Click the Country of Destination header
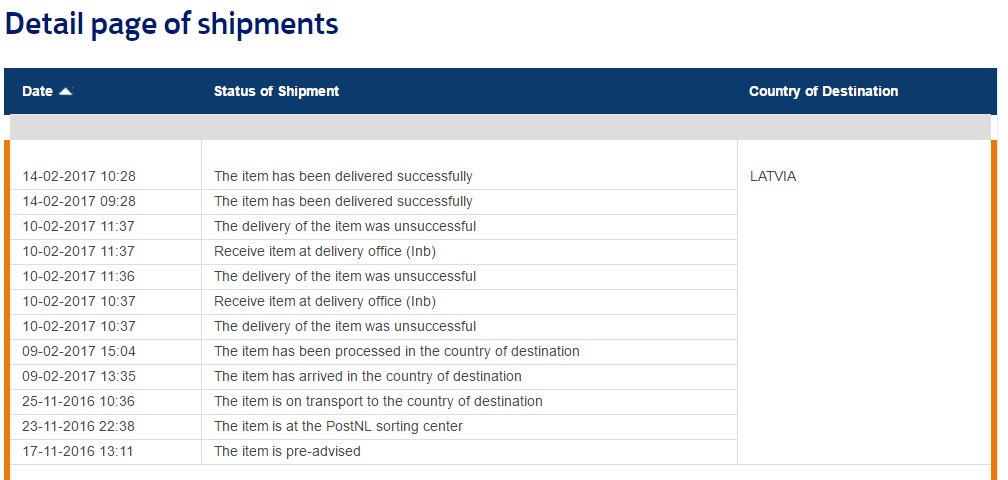1008x480 pixels. (823, 91)
